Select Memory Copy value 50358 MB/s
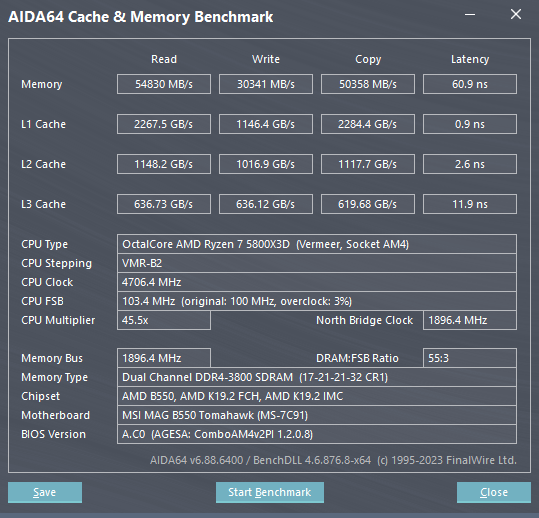The width and height of the screenshot is (539, 518). tap(368, 84)
